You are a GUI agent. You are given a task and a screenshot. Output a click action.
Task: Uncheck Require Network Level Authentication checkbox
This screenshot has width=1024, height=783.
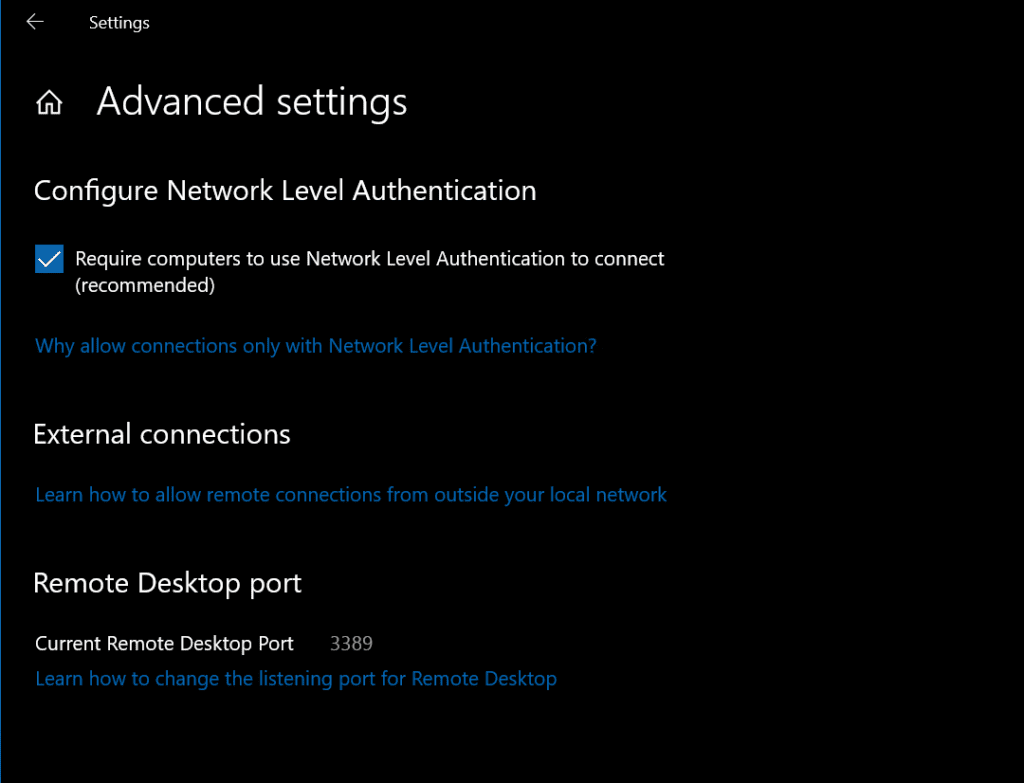[x=49, y=259]
